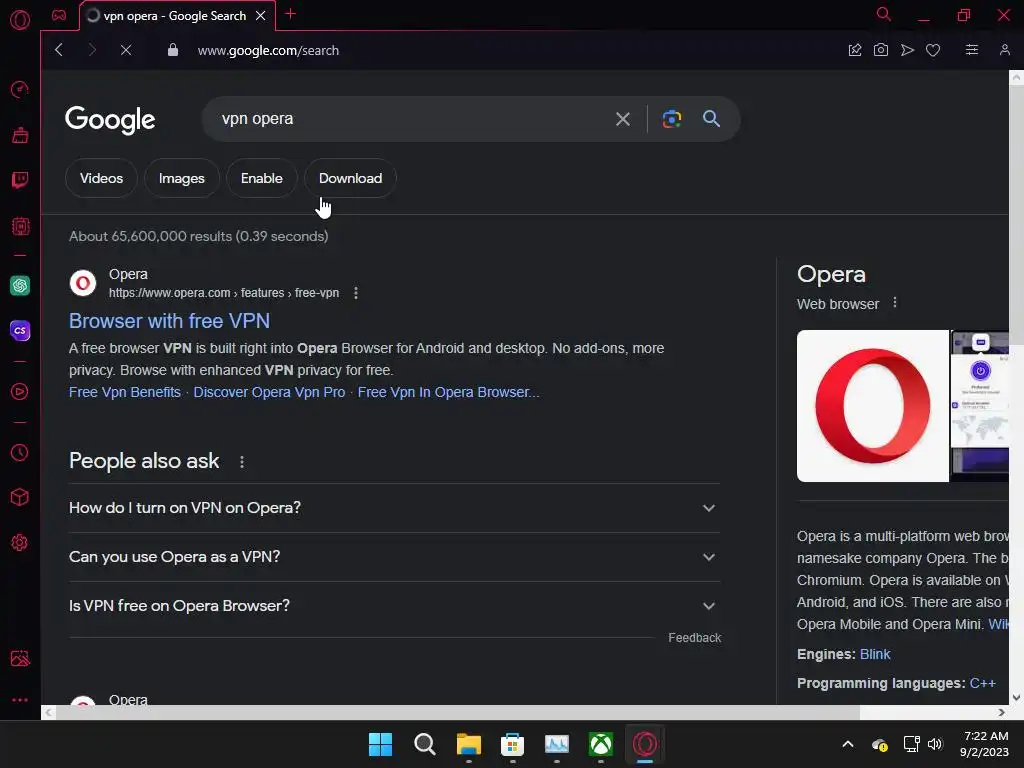Click the tab search magnifier icon
This screenshot has width=1024, height=768.
[883, 14]
